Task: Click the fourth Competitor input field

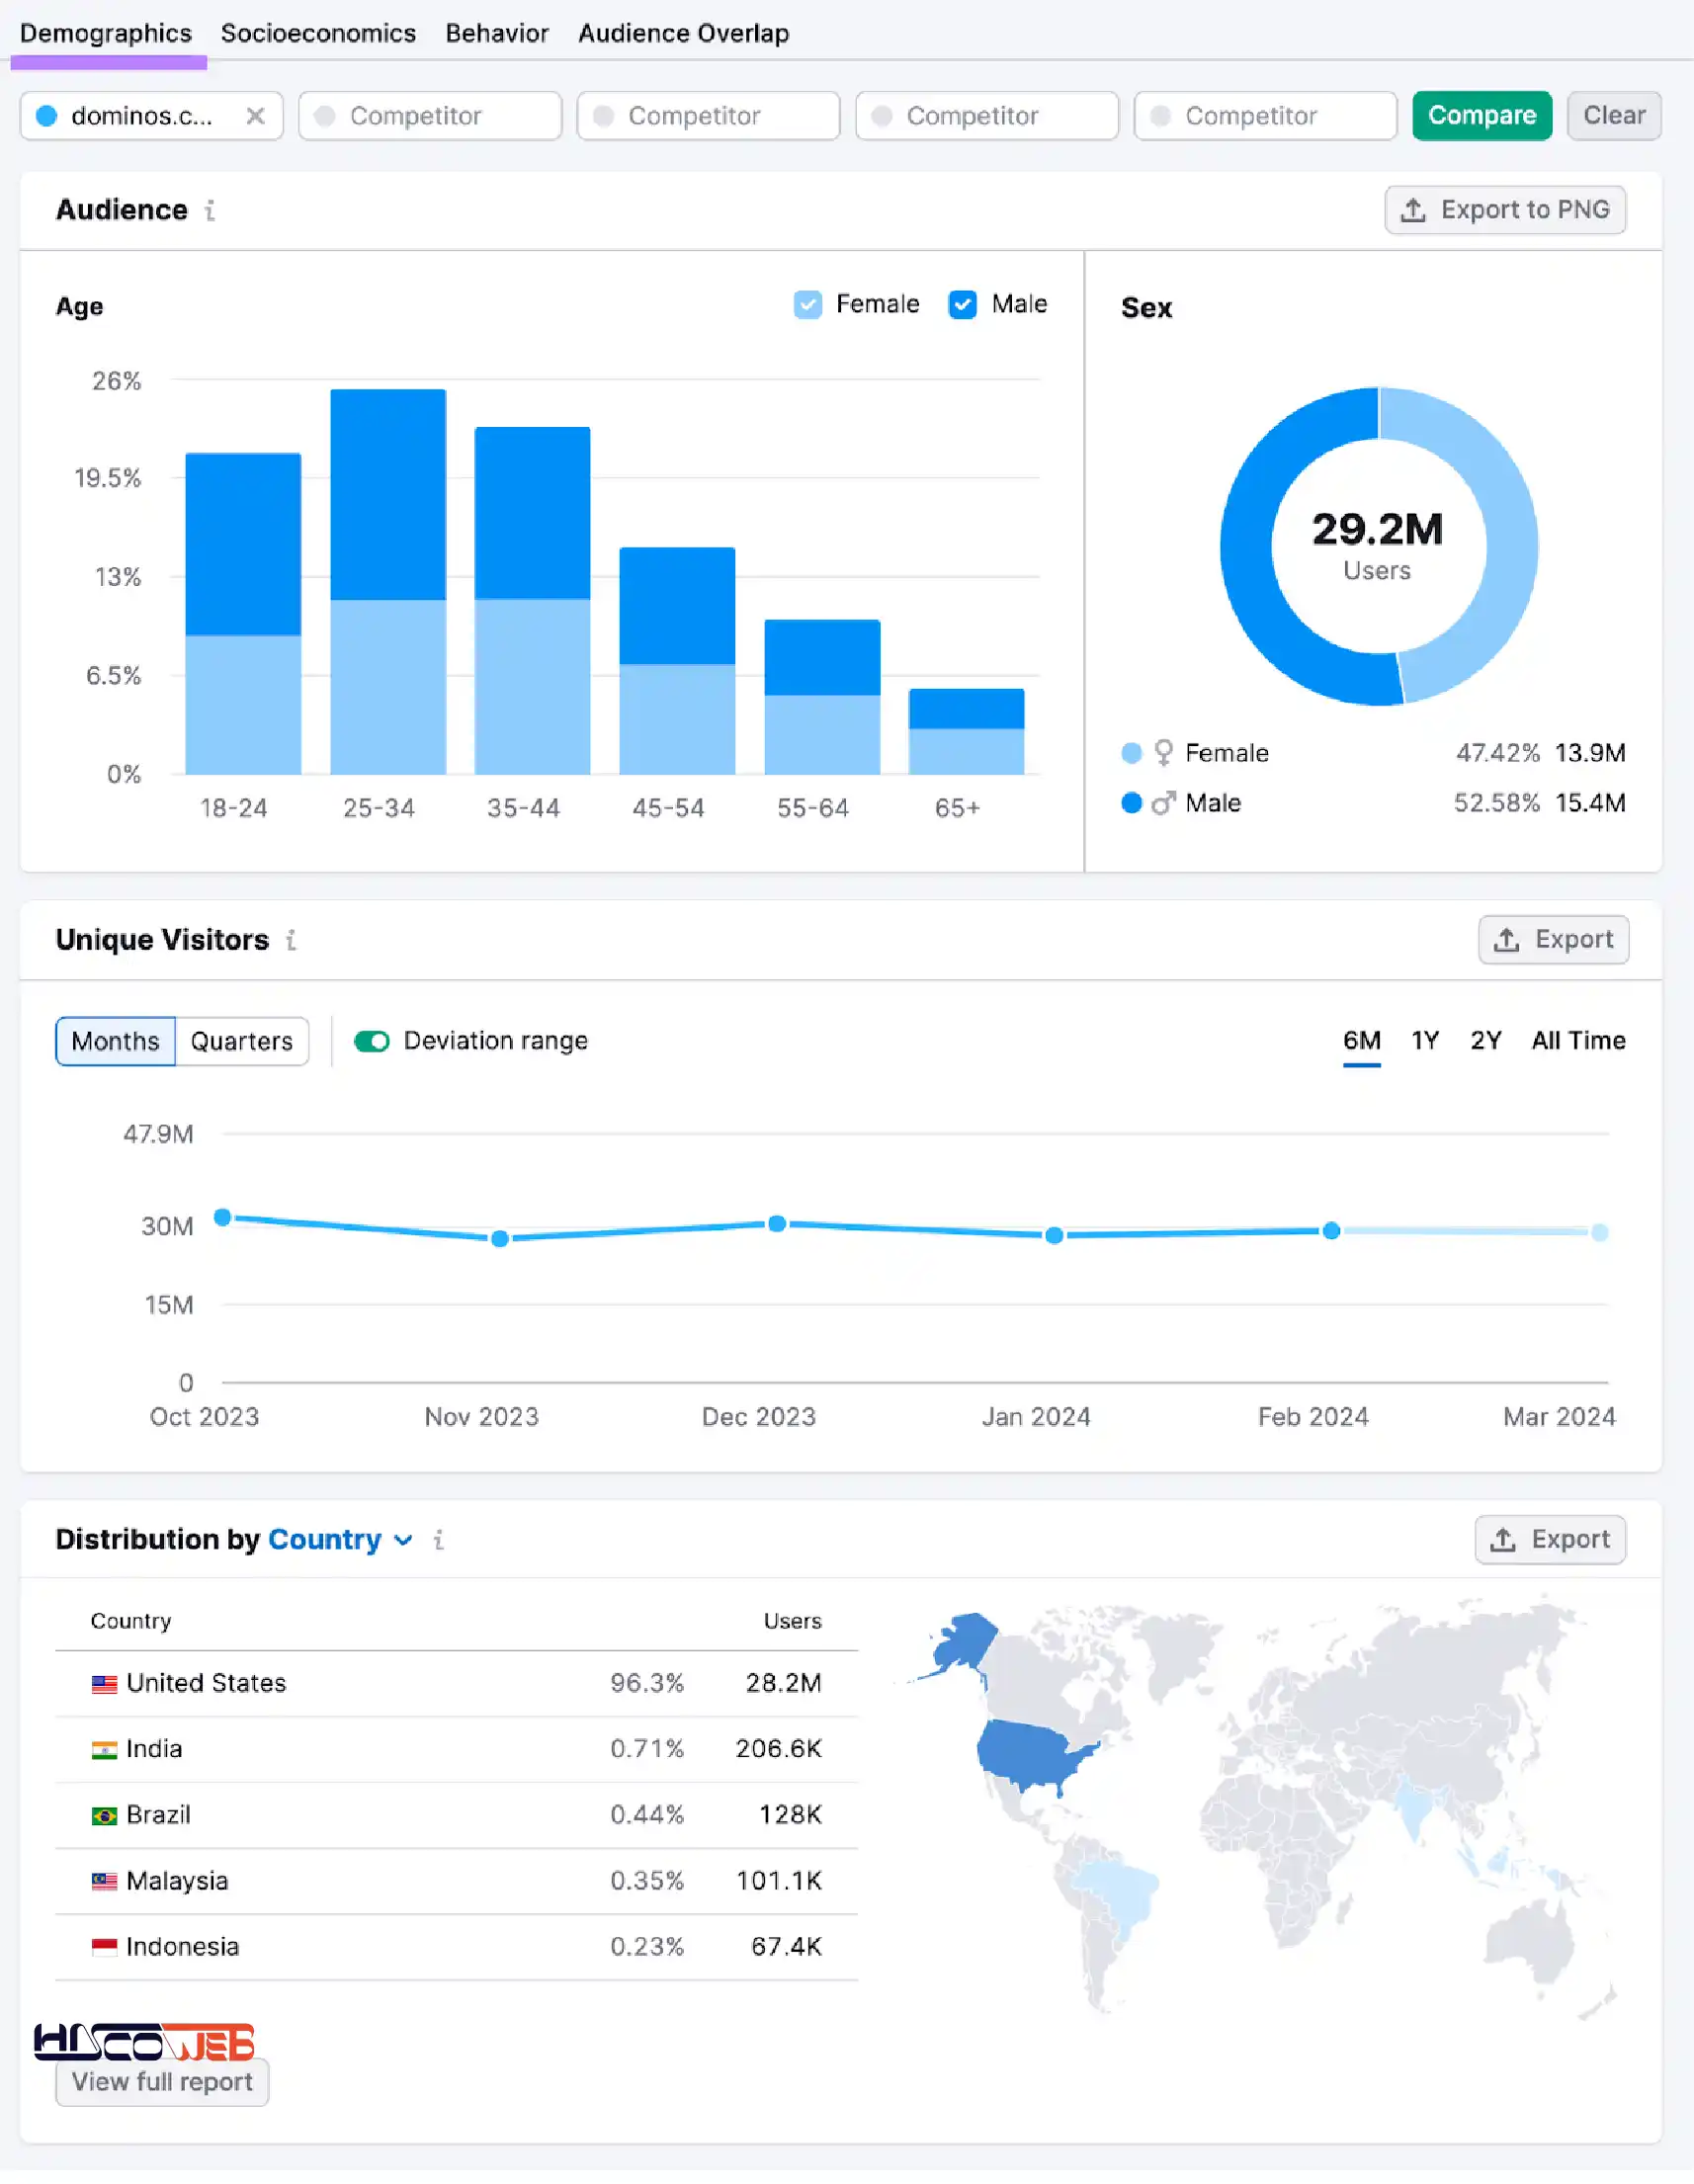Action: pos(1265,116)
